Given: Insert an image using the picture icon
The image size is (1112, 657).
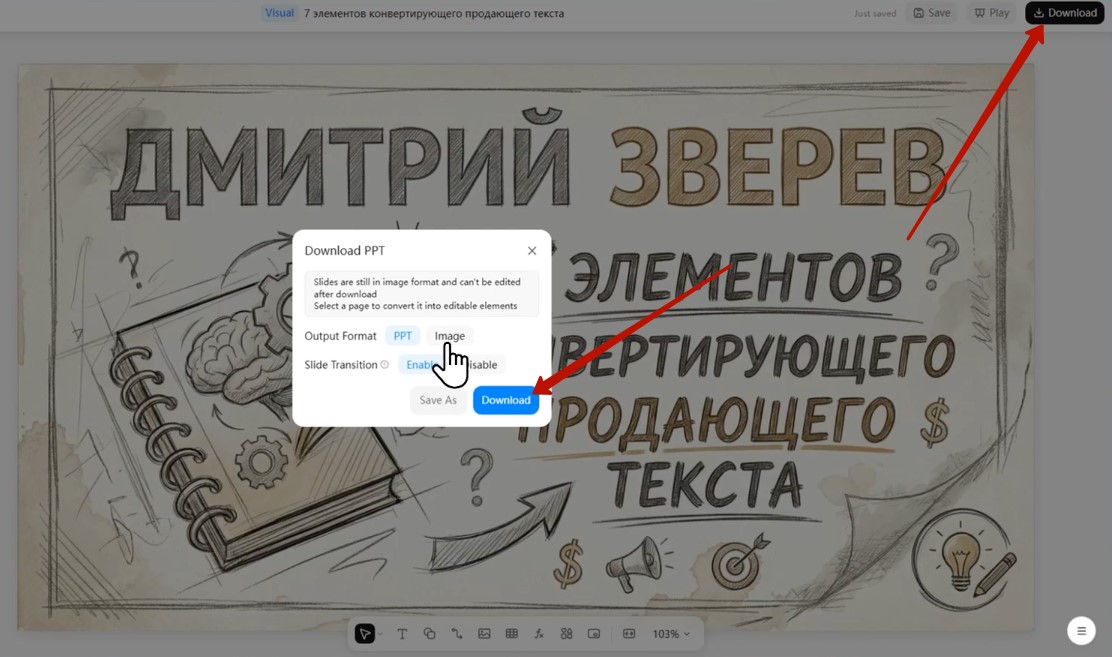Looking at the screenshot, I should pos(484,634).
